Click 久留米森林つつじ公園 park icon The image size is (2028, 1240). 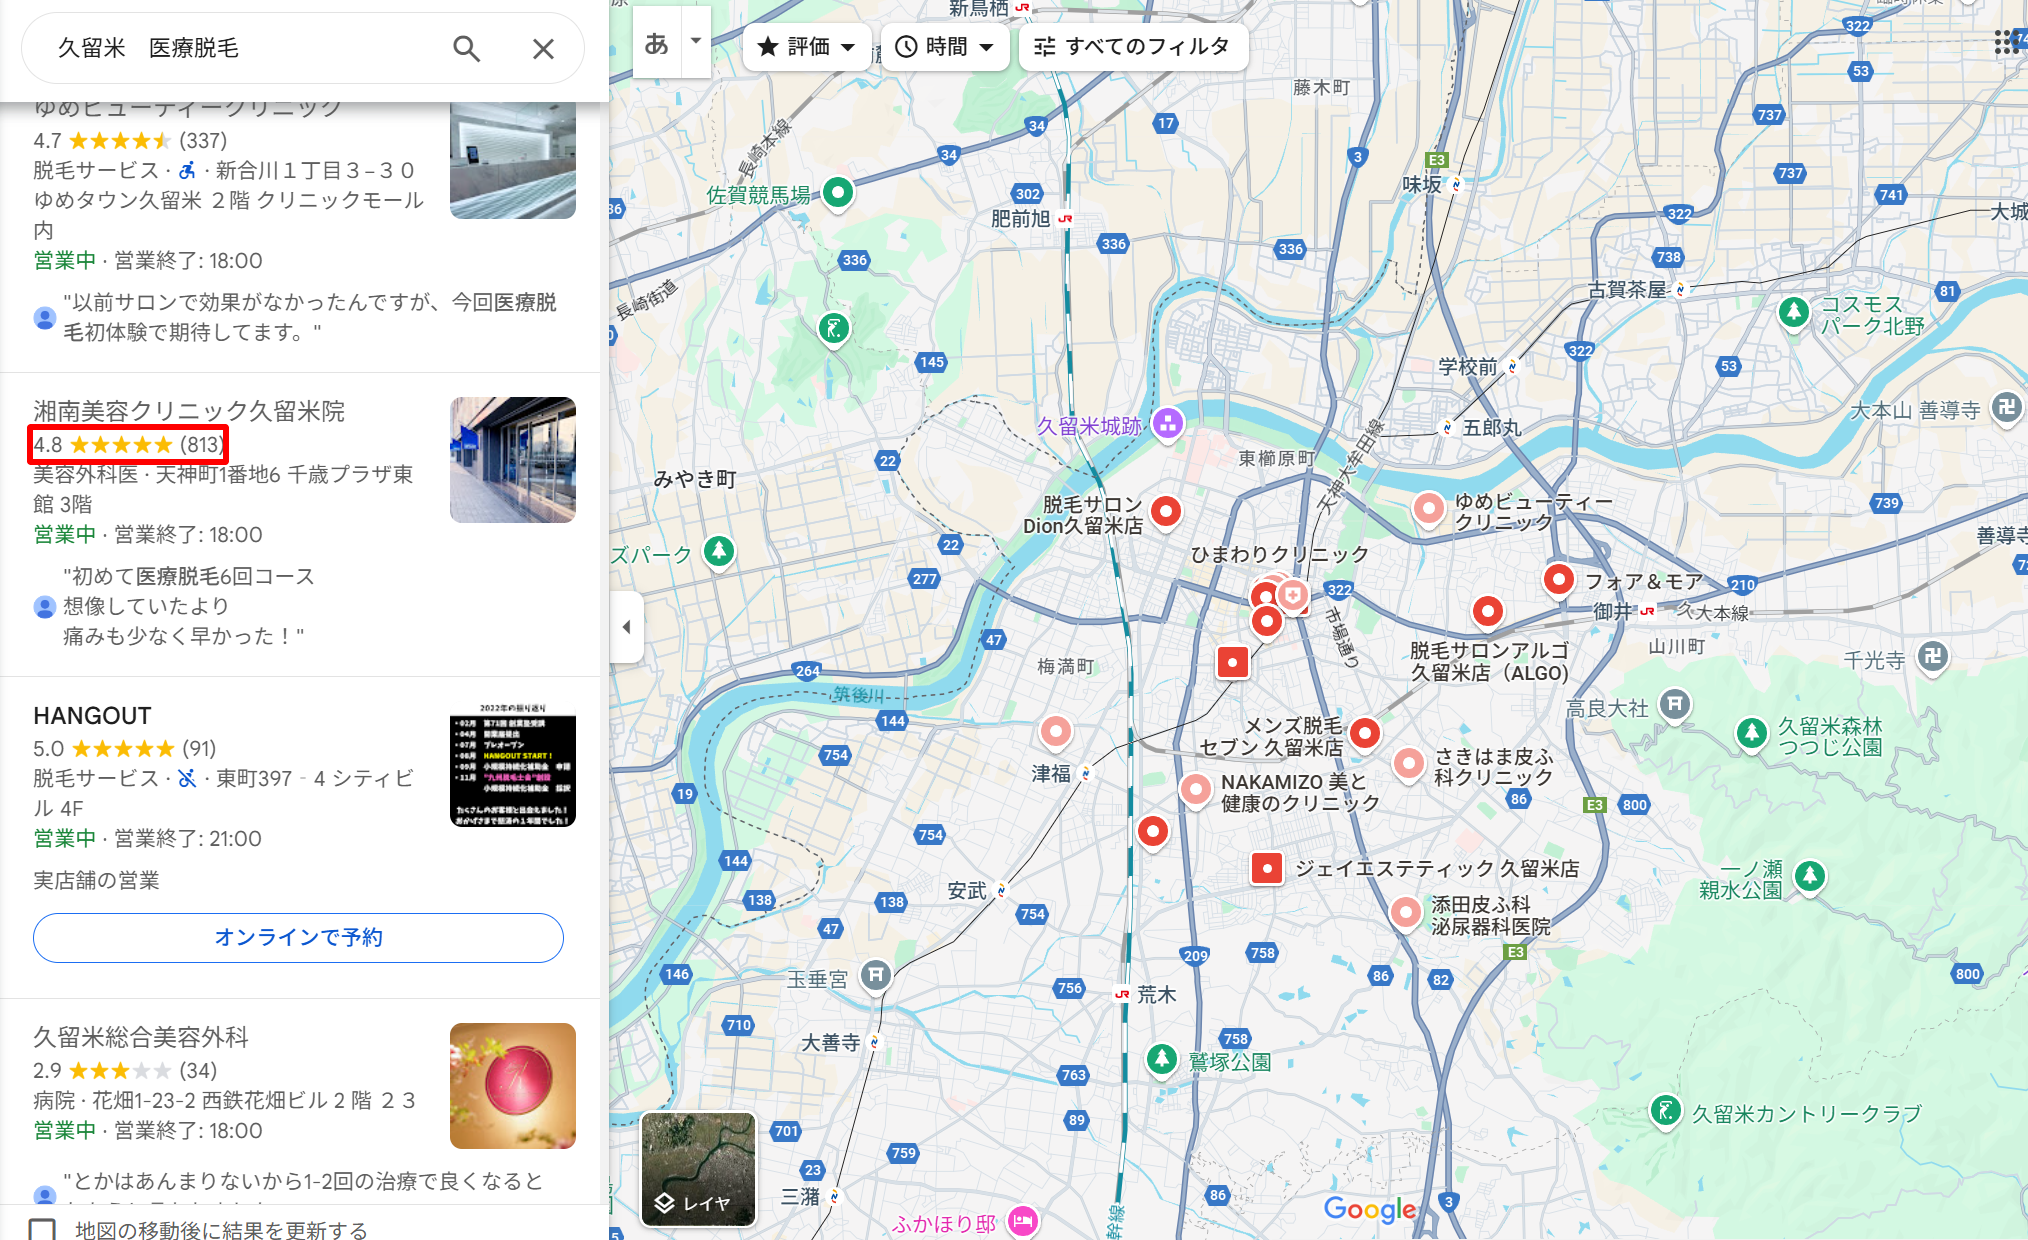(x=1752, y=734)
